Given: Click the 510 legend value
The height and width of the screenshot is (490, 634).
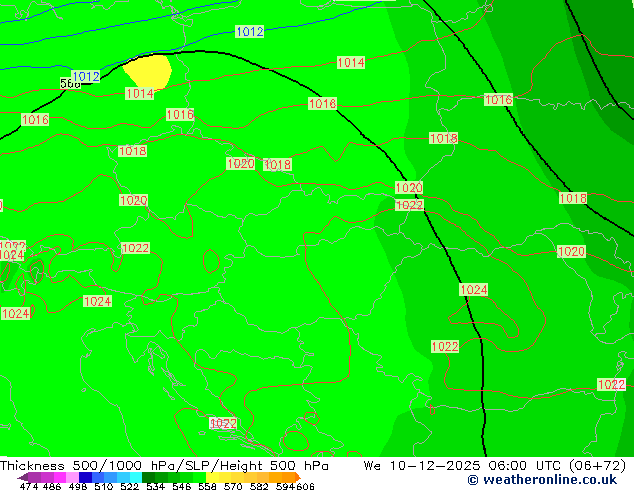Looking at the screenshot, I should pyautogui.click(x=104, y=486).
